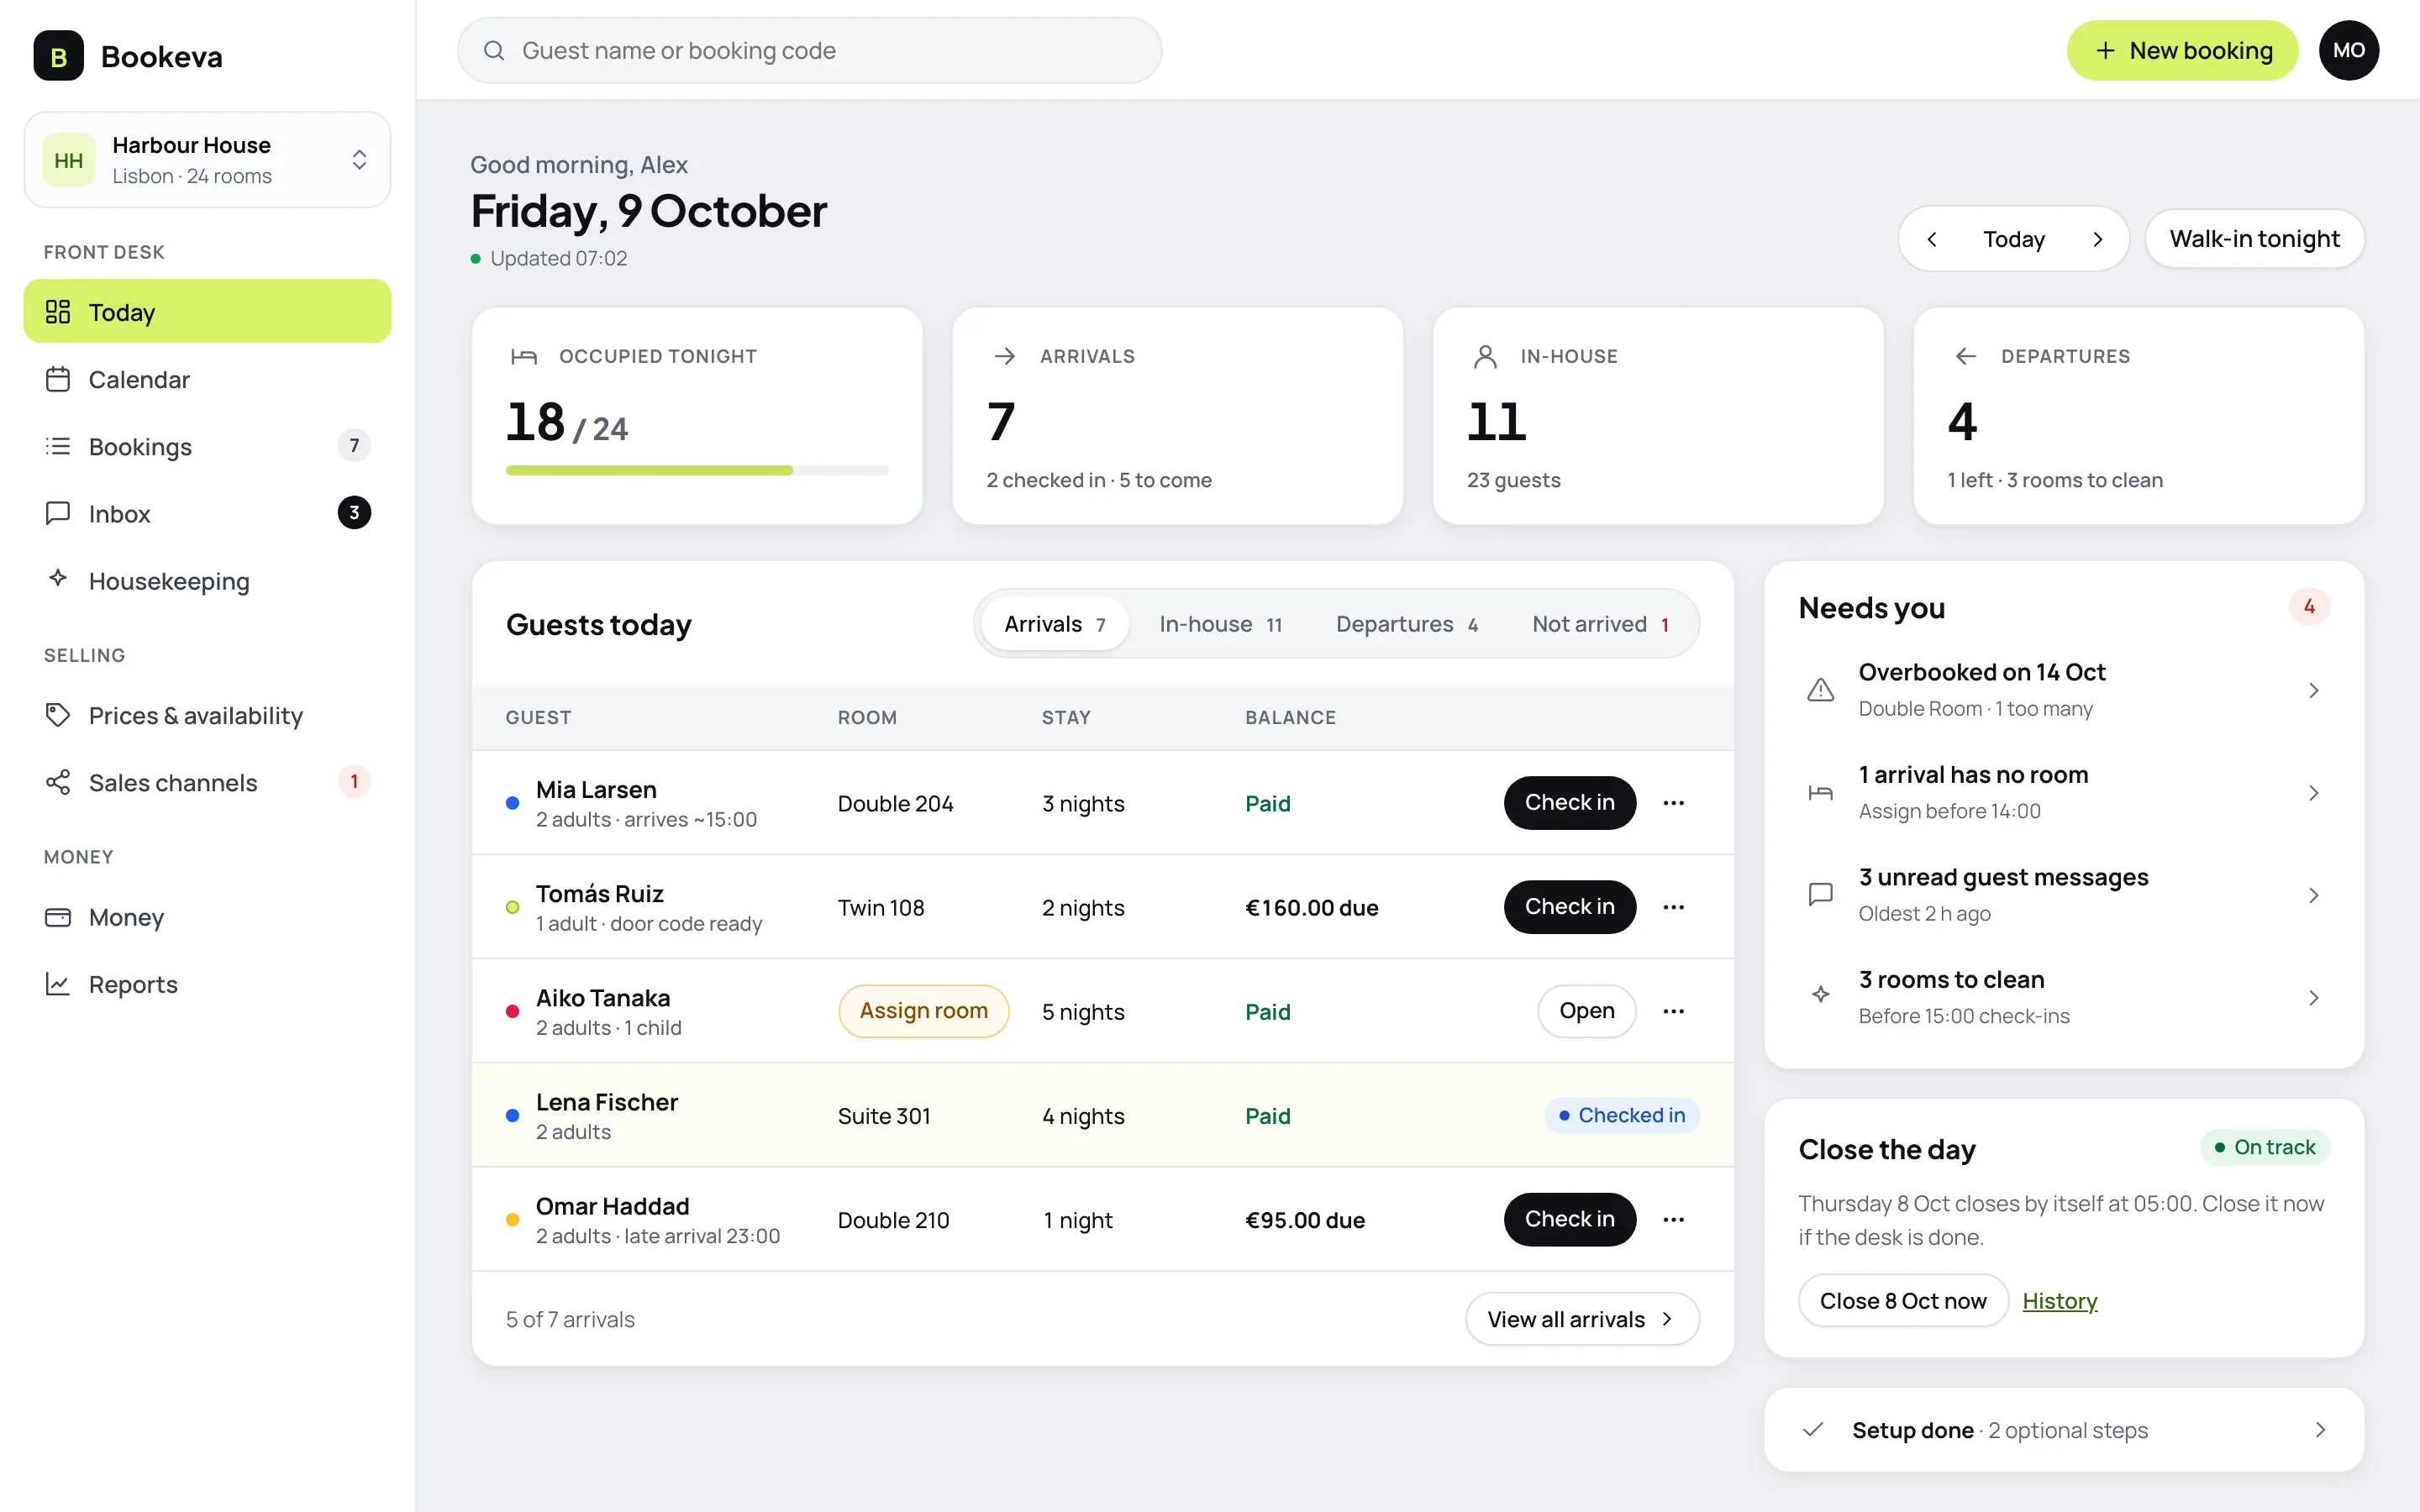Go to next day arrow
The image size is (2420, 1512).
tap(2098, 239)
